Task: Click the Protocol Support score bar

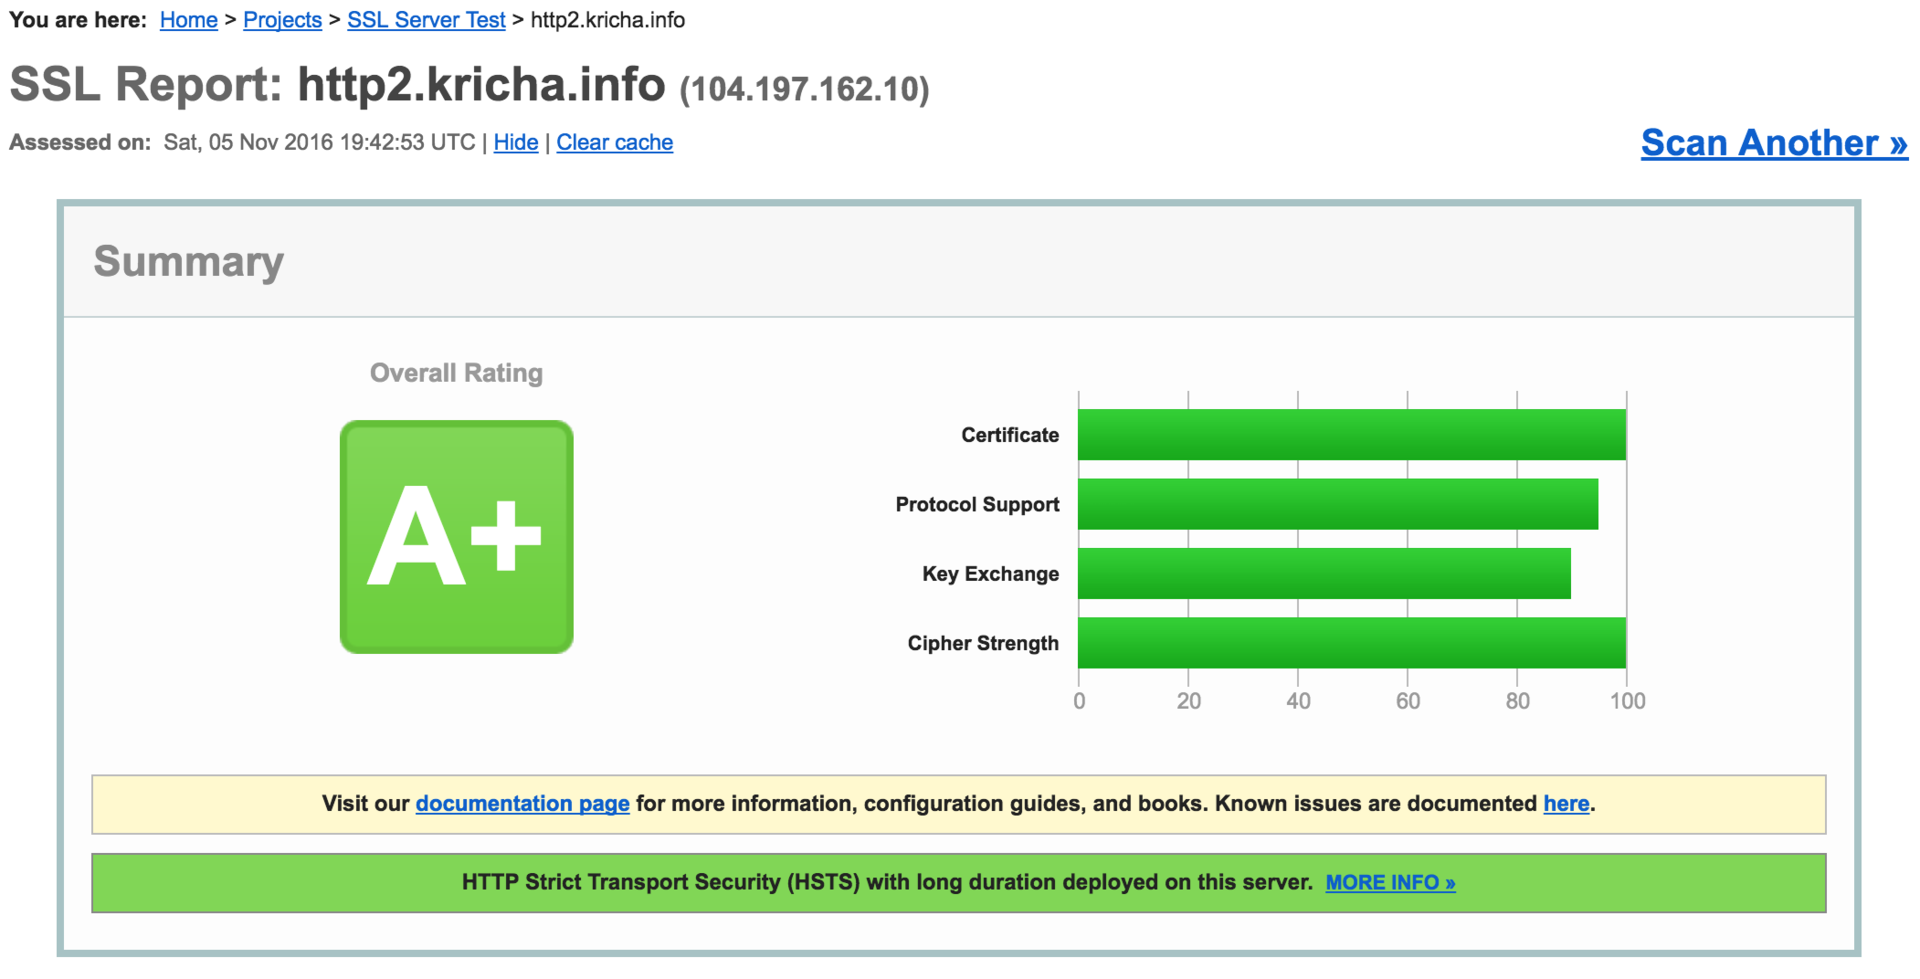Action: click(1337, 504)
